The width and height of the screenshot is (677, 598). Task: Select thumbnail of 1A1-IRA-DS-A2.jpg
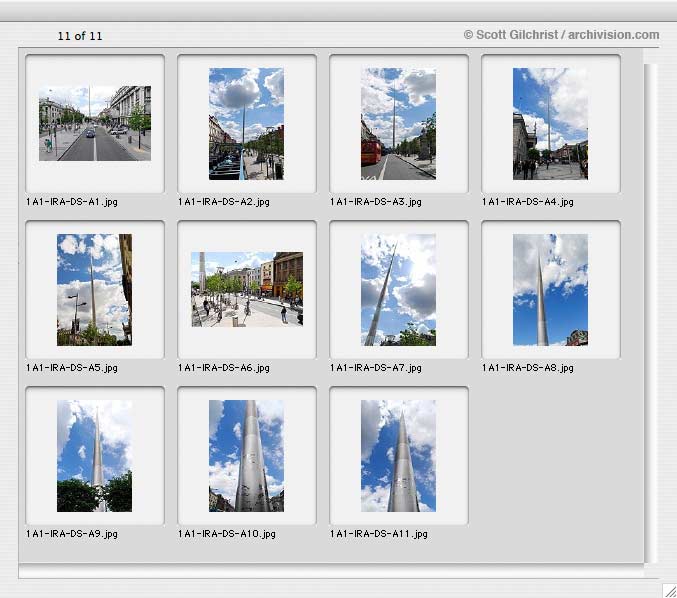(247, 123)
